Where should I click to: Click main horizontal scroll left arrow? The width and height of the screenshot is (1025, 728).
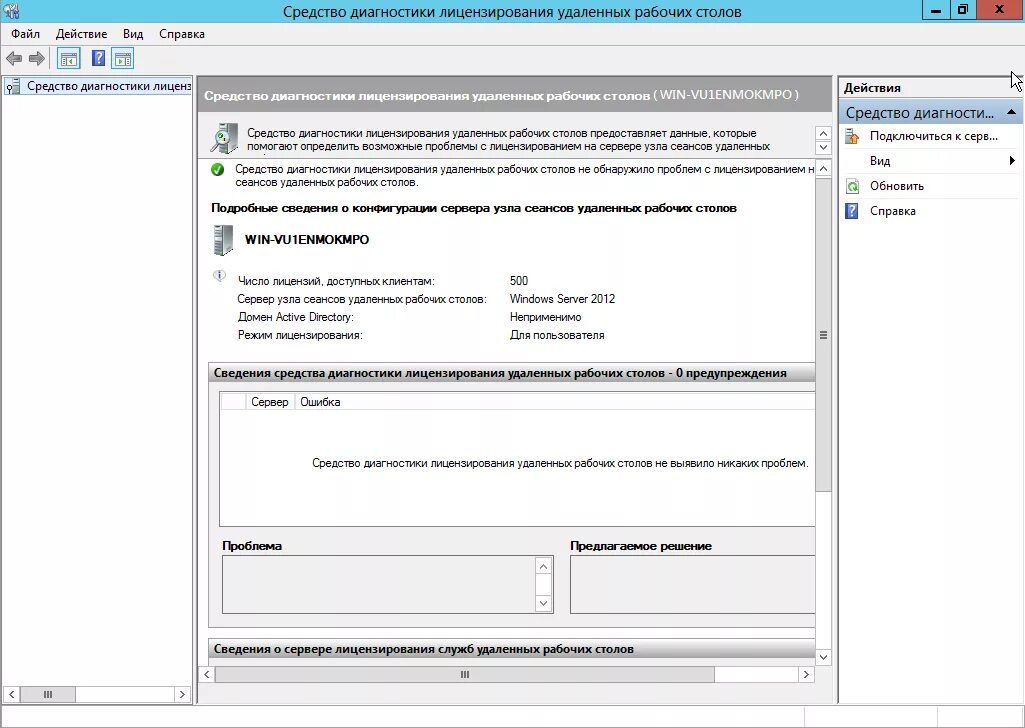click(x=207, y=674)
